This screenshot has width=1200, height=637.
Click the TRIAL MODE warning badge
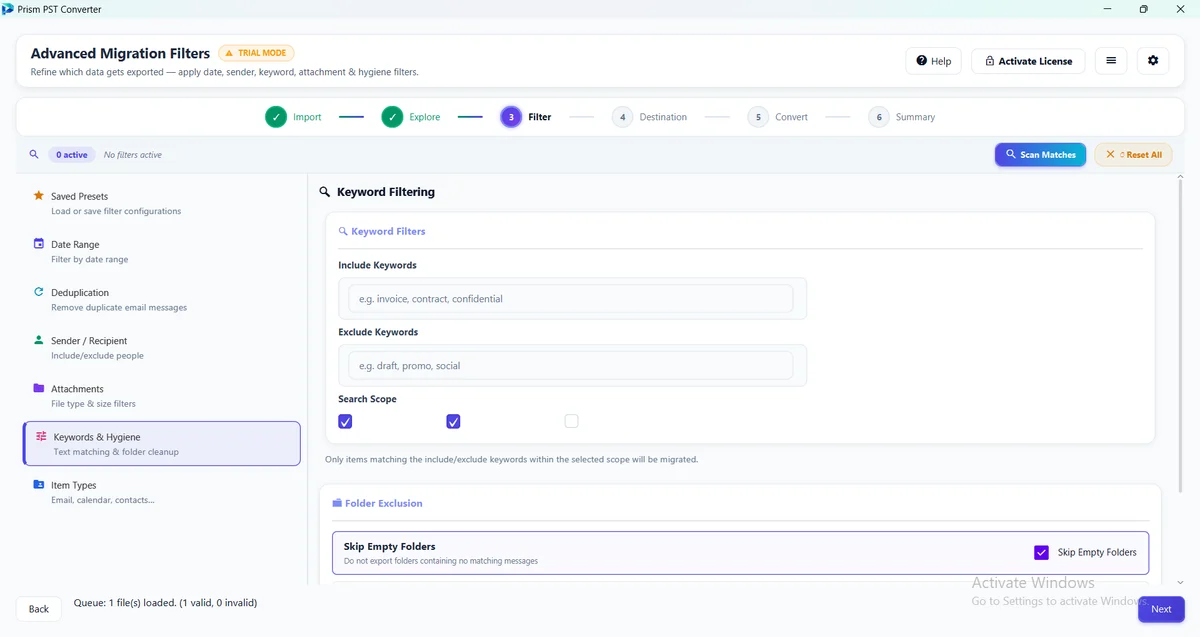point(256,53)
